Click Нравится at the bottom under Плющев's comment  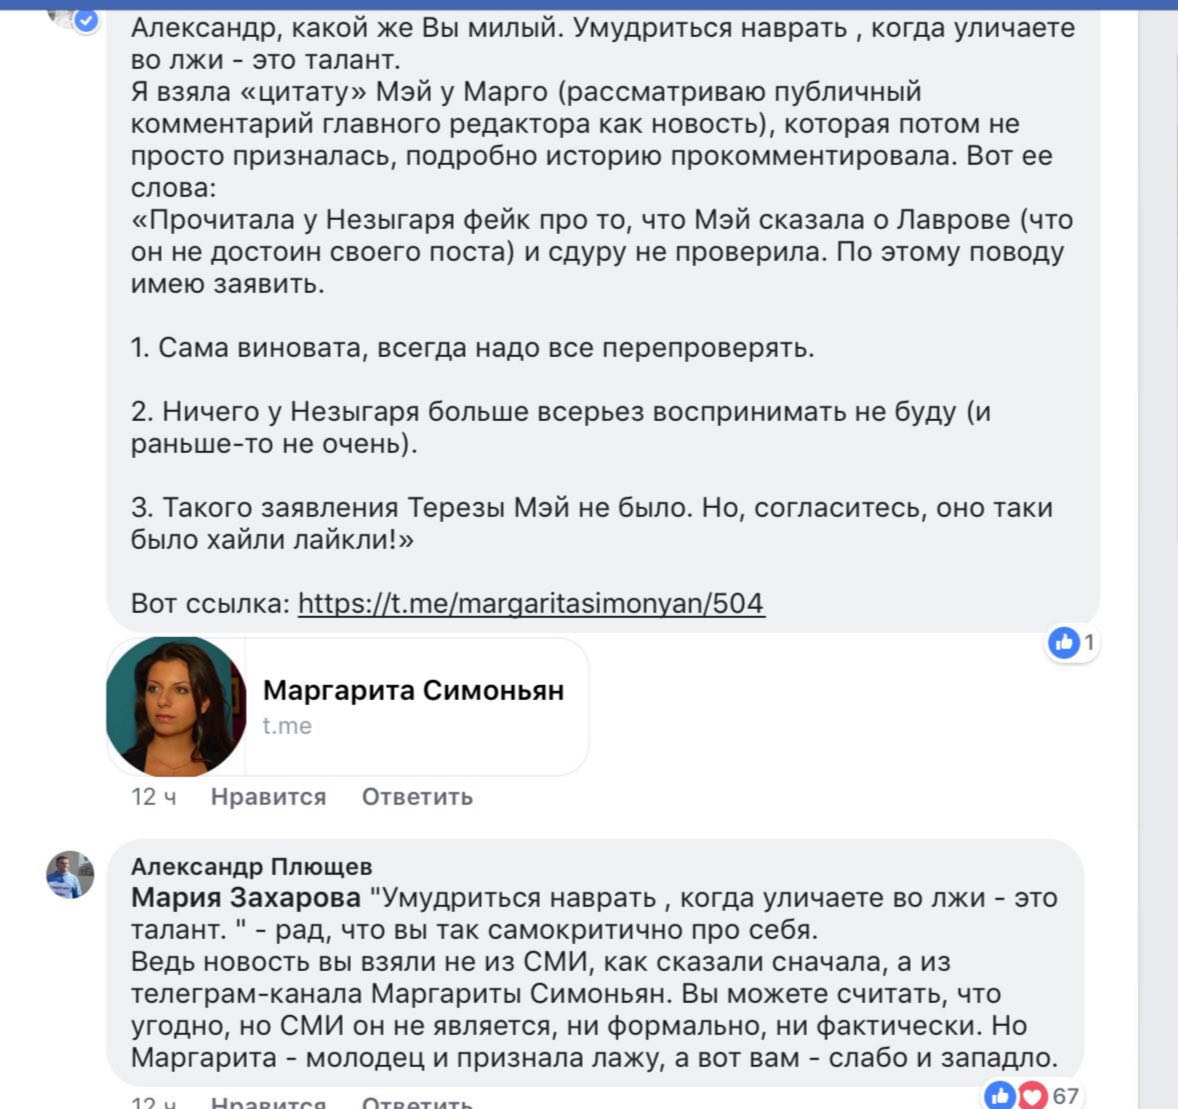tap(268, 1102)
